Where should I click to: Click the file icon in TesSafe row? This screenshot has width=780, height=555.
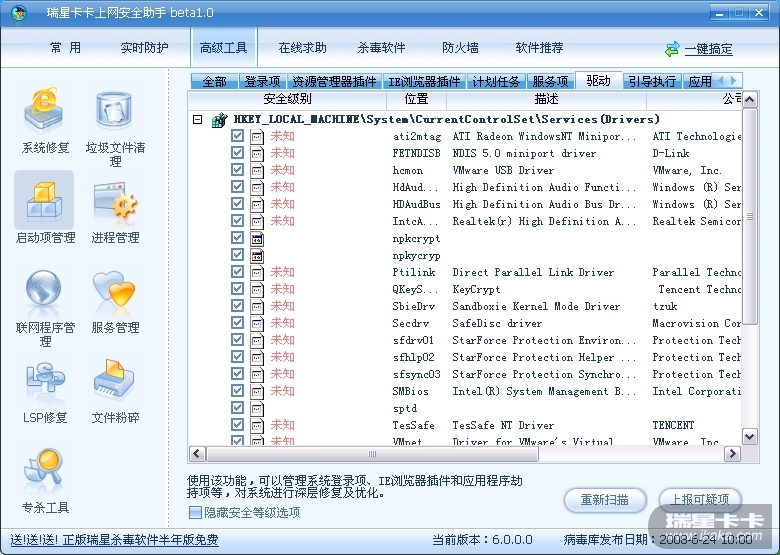(257, 425)
